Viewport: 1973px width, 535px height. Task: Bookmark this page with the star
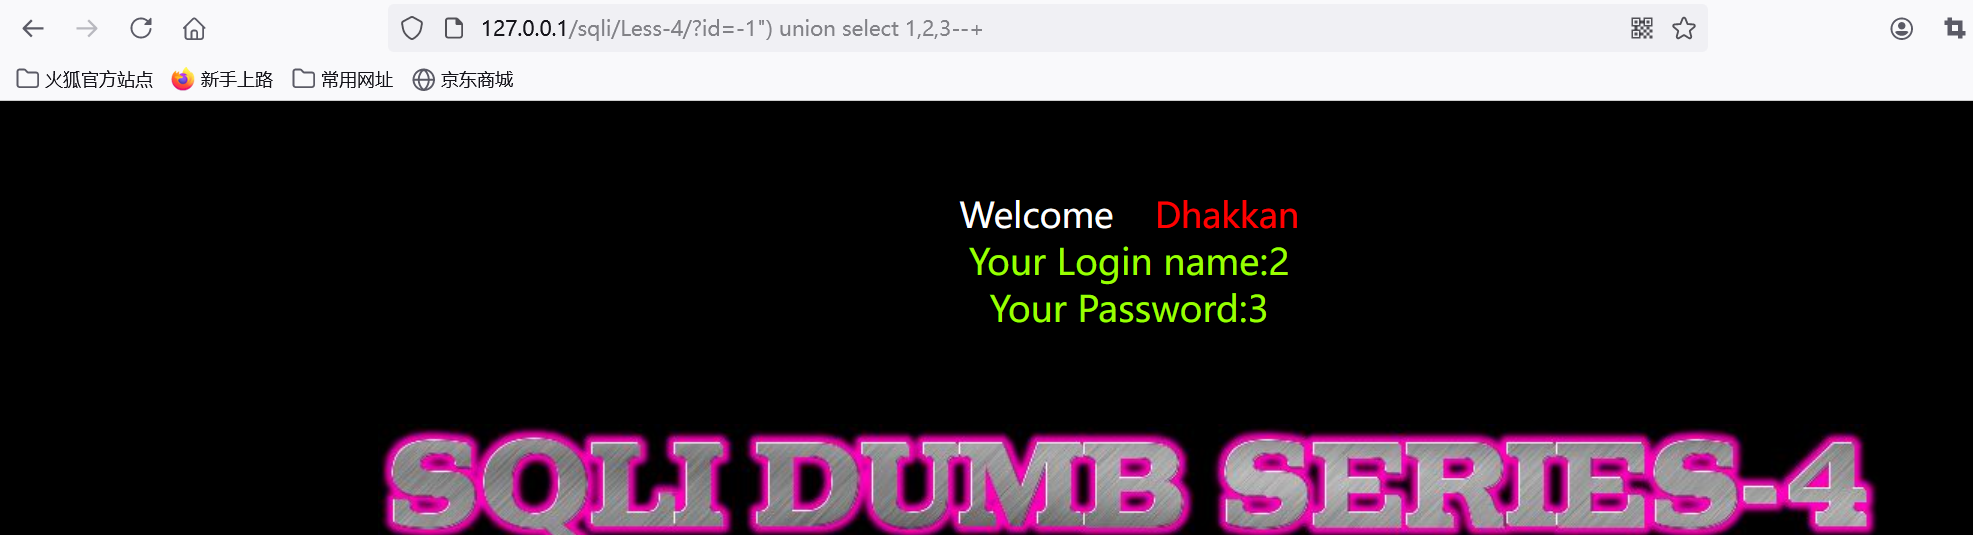[x=1684, y=28]
